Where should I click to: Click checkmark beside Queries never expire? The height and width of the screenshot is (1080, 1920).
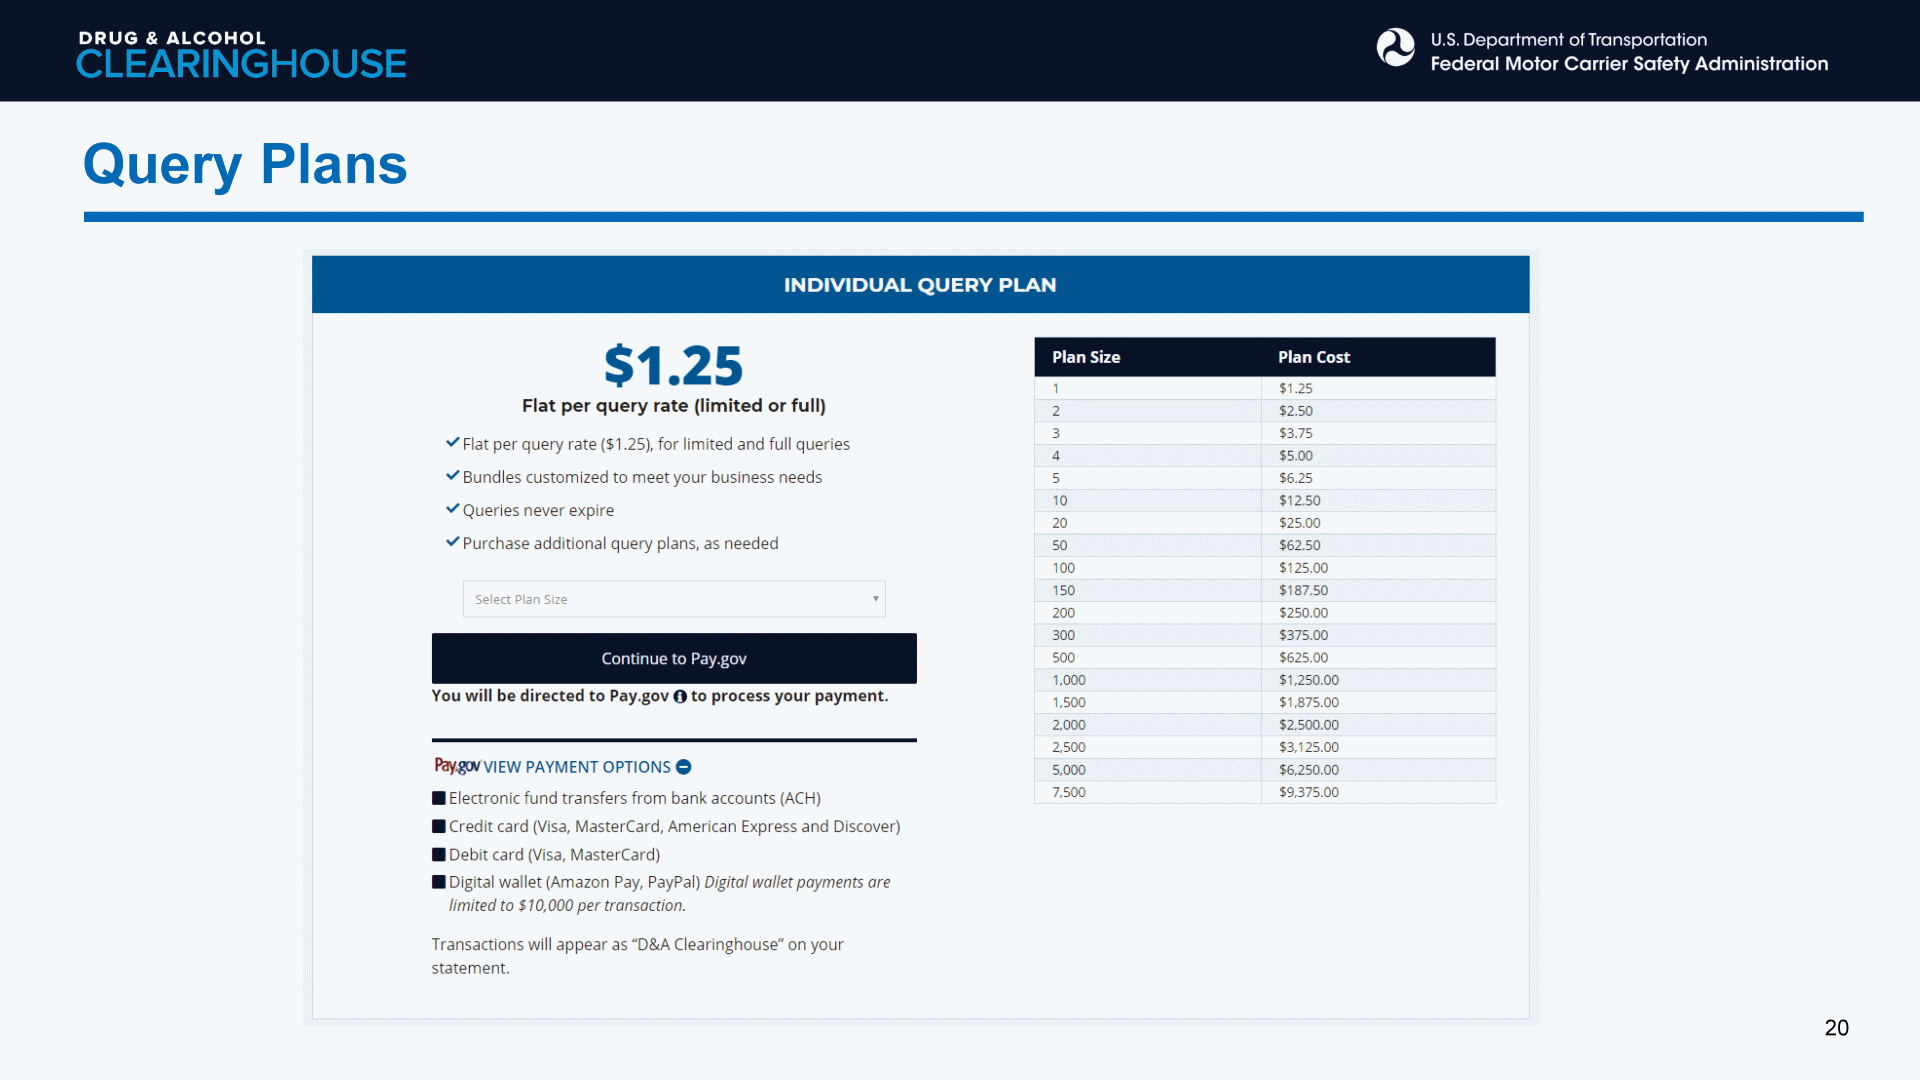click(452, 509)
